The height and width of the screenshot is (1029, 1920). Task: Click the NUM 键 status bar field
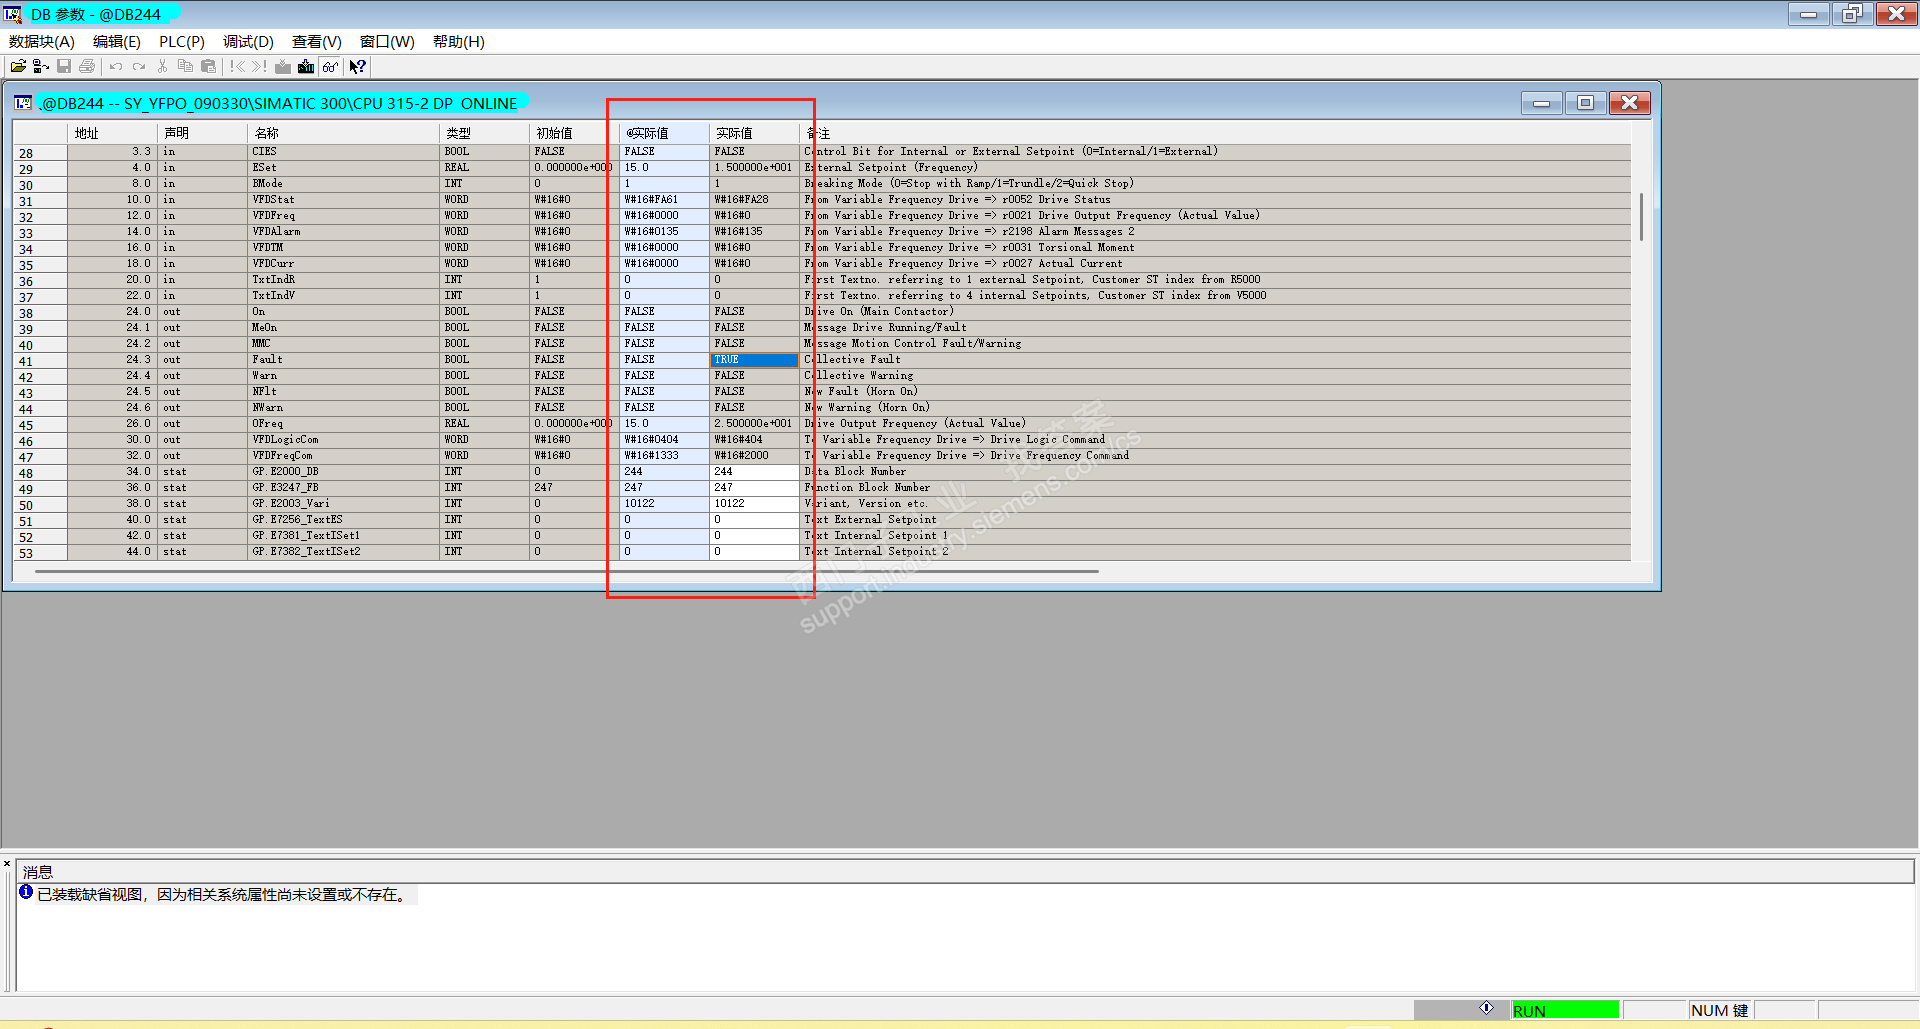(1719, 1010)
